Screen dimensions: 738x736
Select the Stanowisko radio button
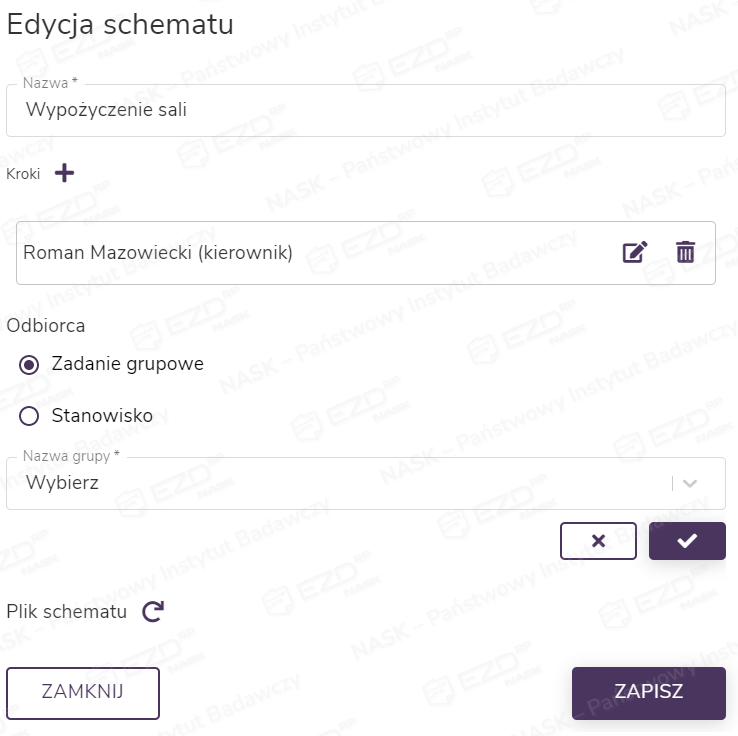pyautogui.click(x=29, y=416)
